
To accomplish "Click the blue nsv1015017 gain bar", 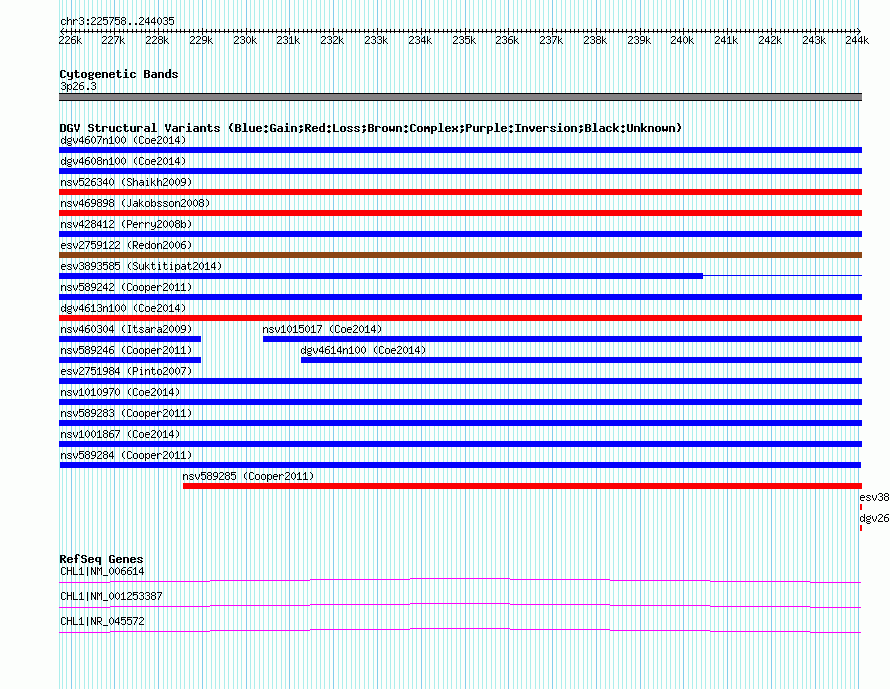I will pos(562,339).
